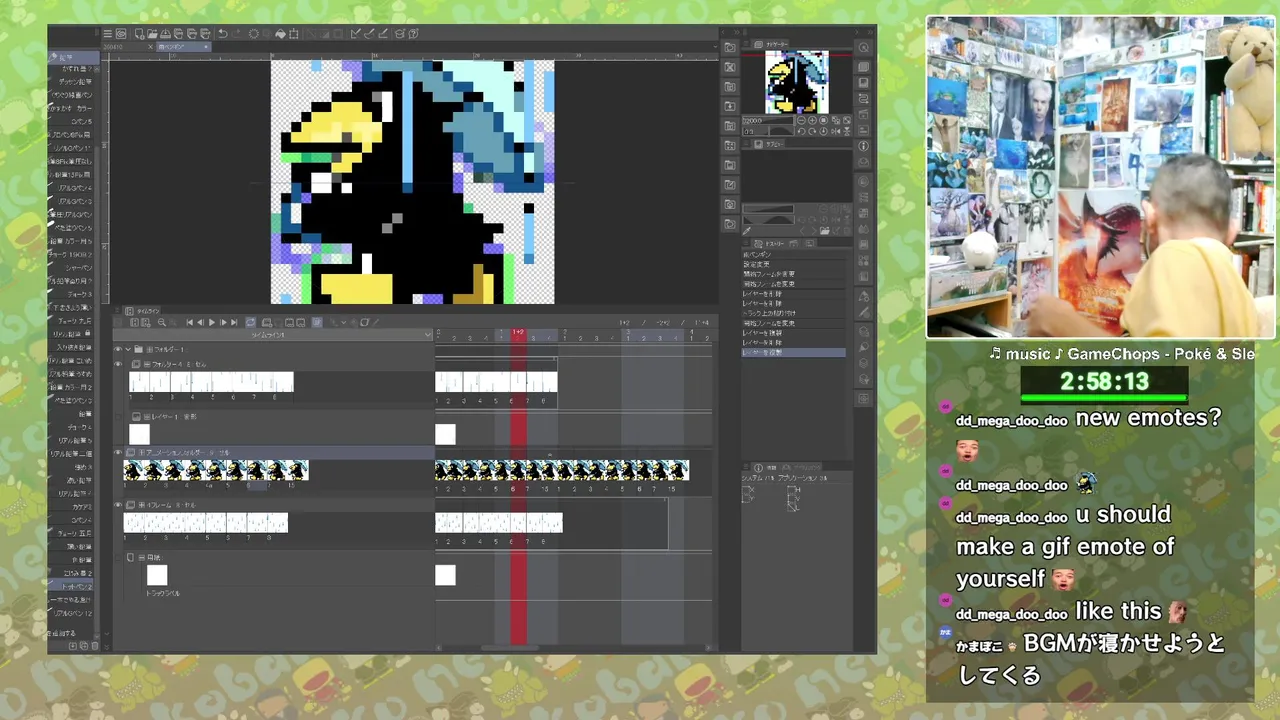1280x720 pixels.
Task: Click the Open file folder icon
Action: click(152, 34)
